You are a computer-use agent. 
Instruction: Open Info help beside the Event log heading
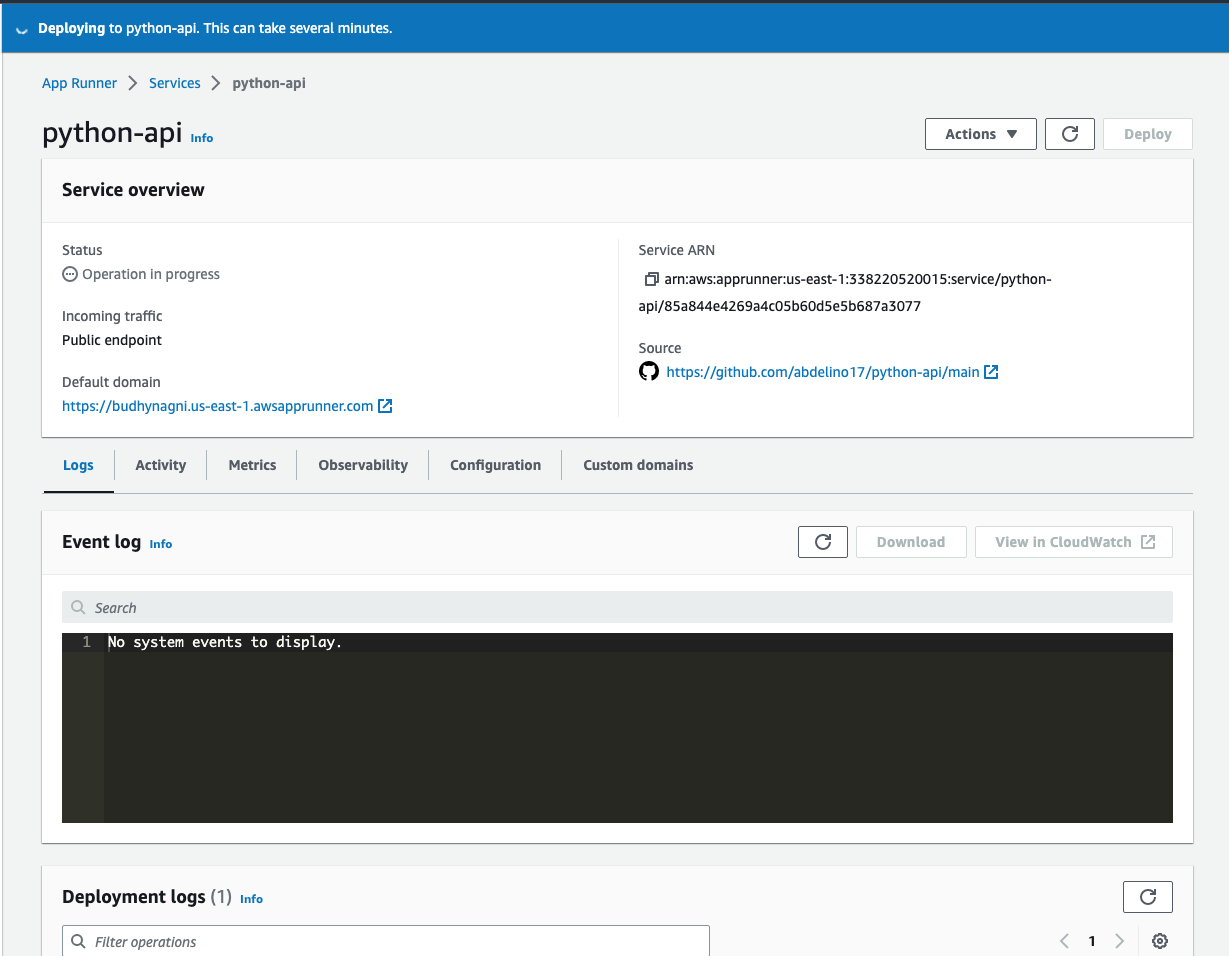160,544
